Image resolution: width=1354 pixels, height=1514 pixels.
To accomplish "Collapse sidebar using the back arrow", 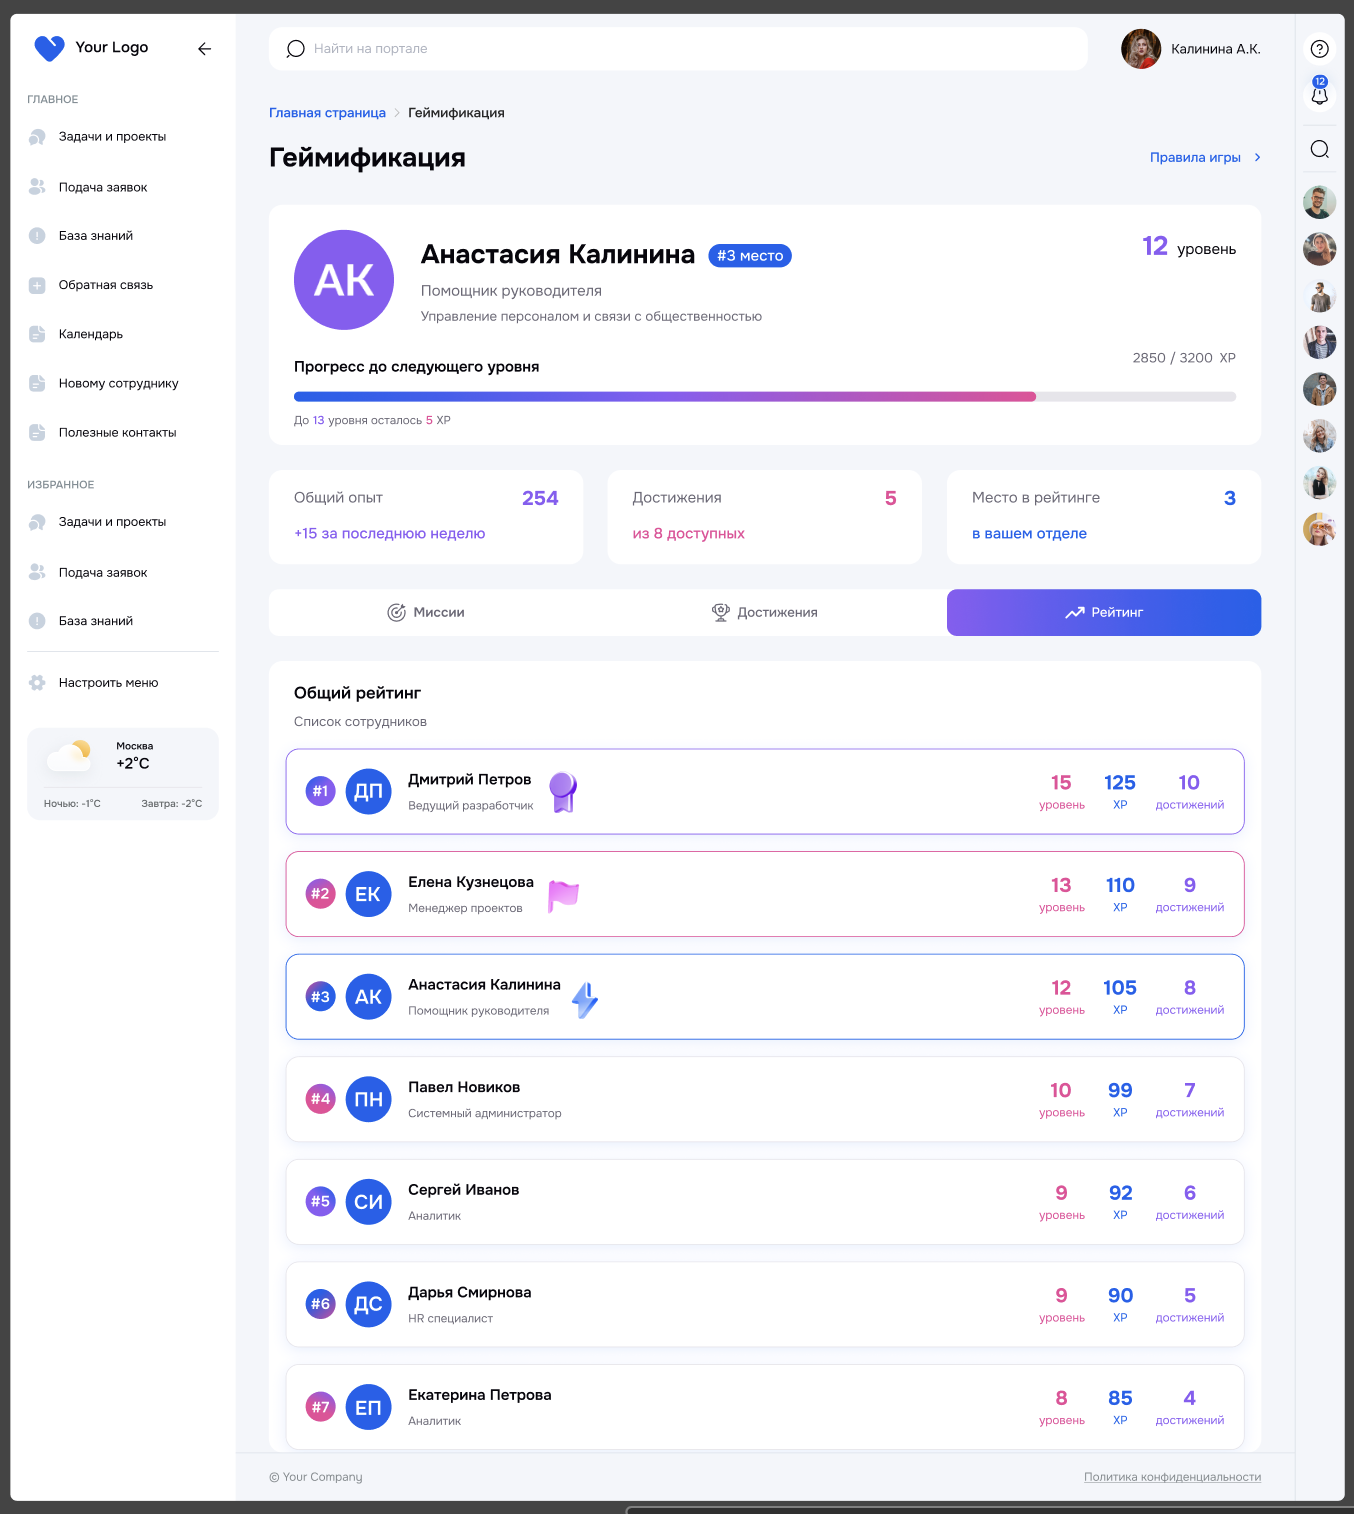I will pos(204,49).
